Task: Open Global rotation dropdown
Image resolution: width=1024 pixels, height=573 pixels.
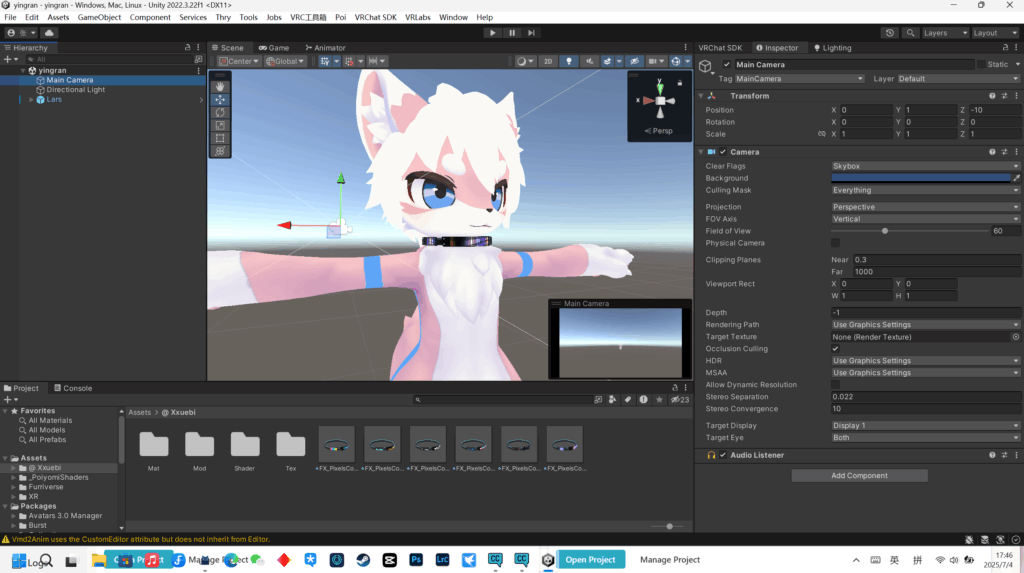Action: tap(285, 61)
